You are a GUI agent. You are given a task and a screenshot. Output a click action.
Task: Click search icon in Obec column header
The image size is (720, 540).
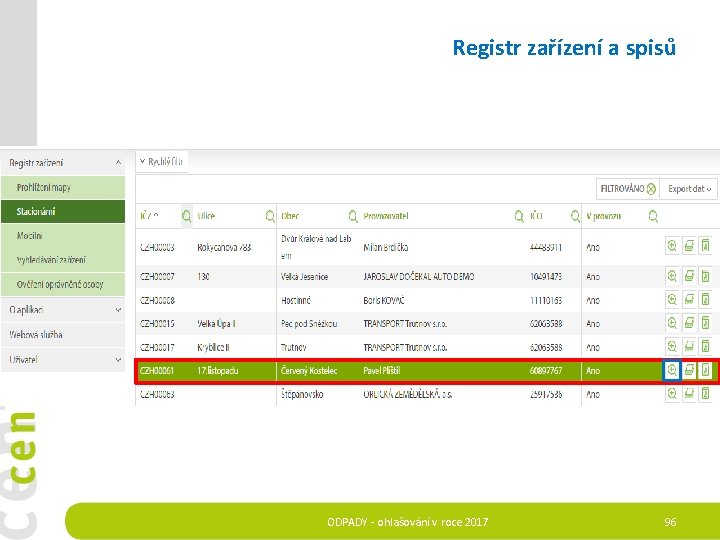point(353,216)
